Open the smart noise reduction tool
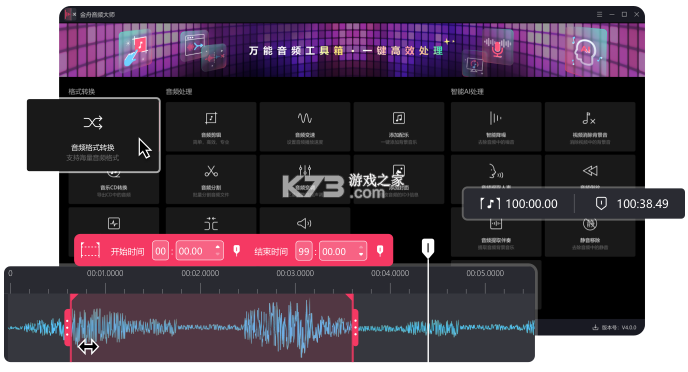 coord(496,127)
